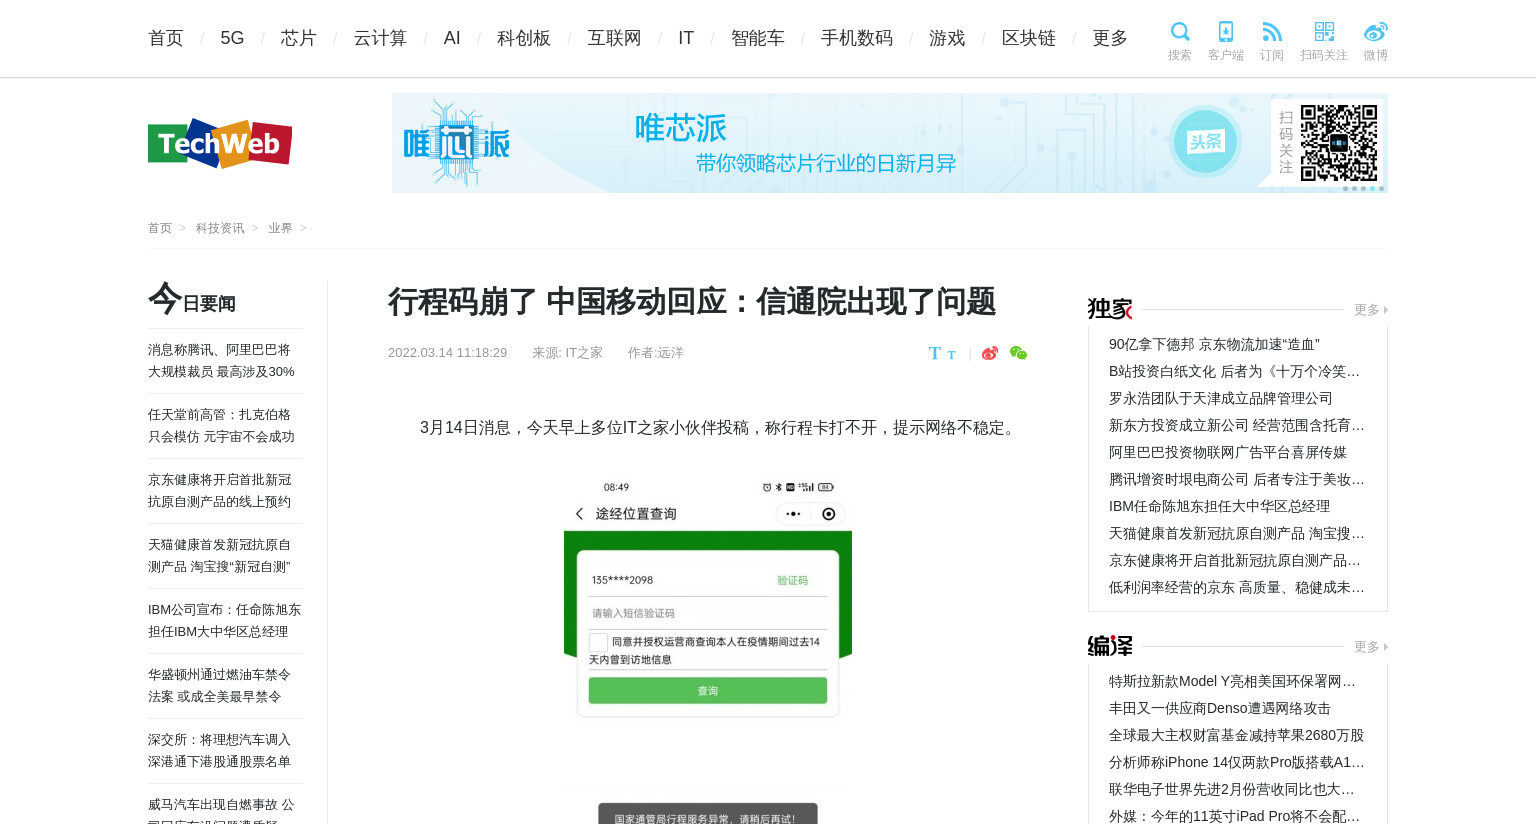This screenshot has width=1536, height=824.
Task: Open 分析师称iPhone 14仅两款Pro版 article
Action: point(1236,762)
